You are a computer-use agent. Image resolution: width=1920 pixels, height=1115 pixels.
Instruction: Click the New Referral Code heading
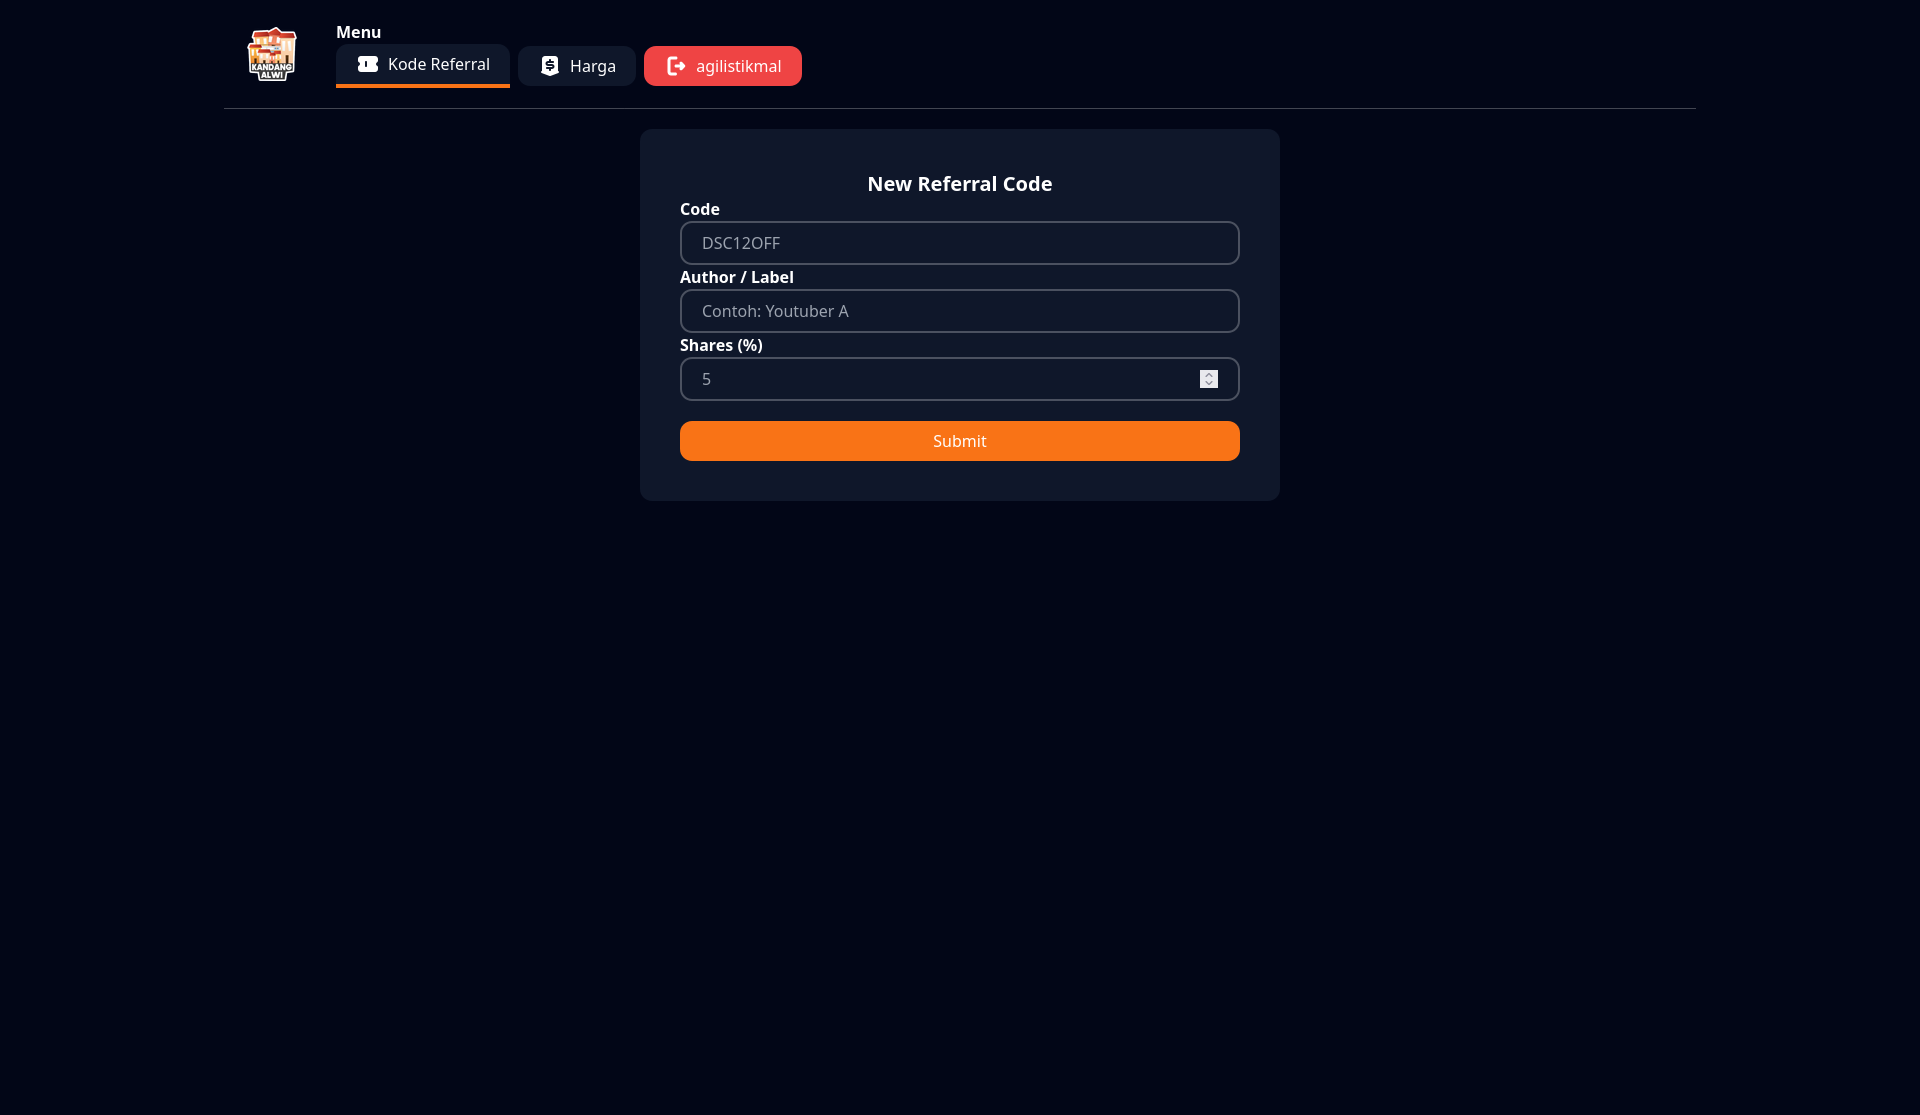coord(960,184)
